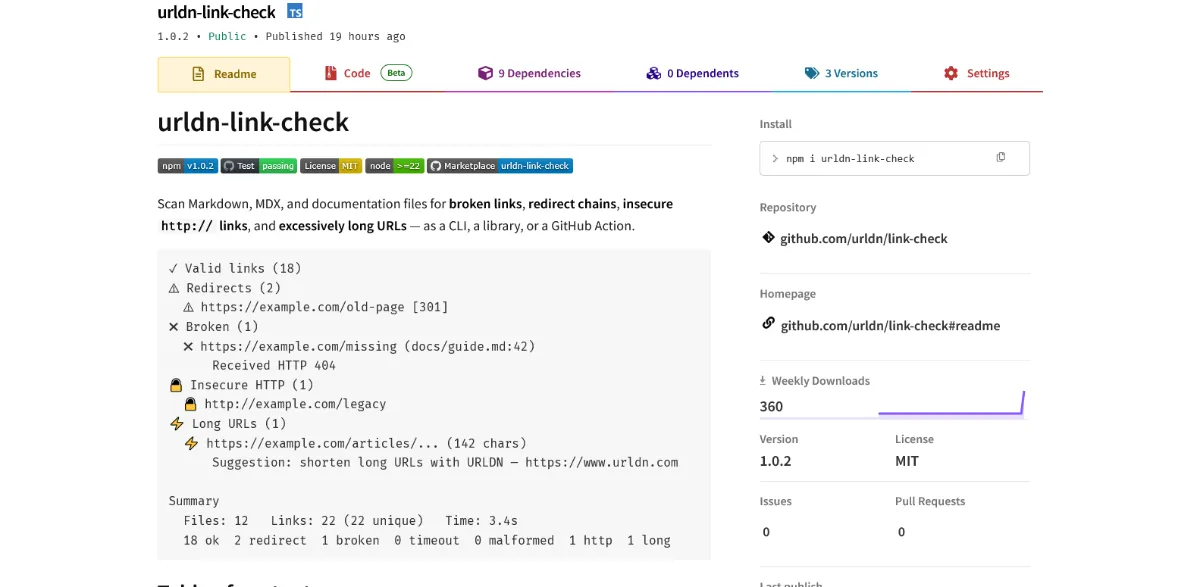Open the 0 Dependents tab
1200x587 pixels.
(x=692, y=73)
